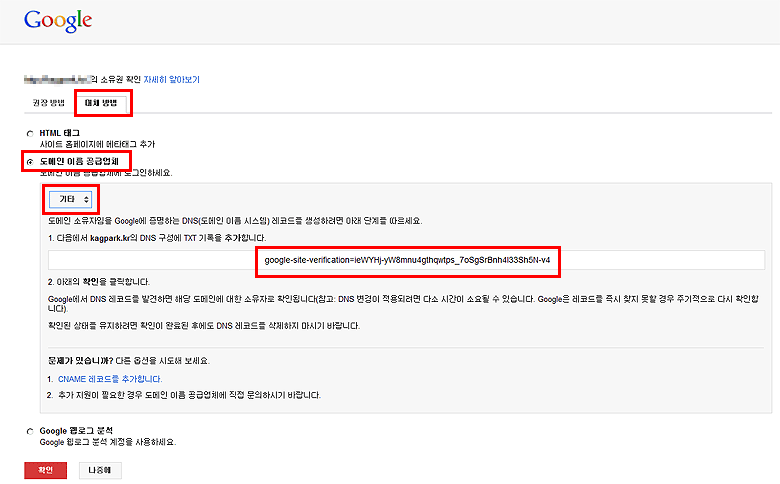780x484 pixels.
Task: Switch to the 대체 방법 tab
Action: (101, 103)
